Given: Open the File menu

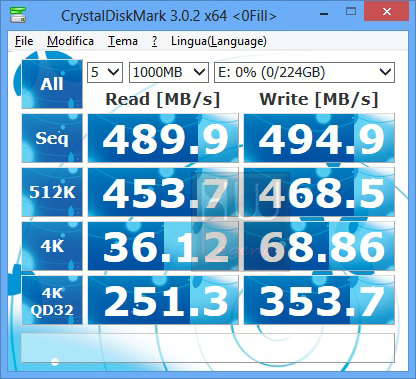Looking at the screenshot, I should click(24, 41).
